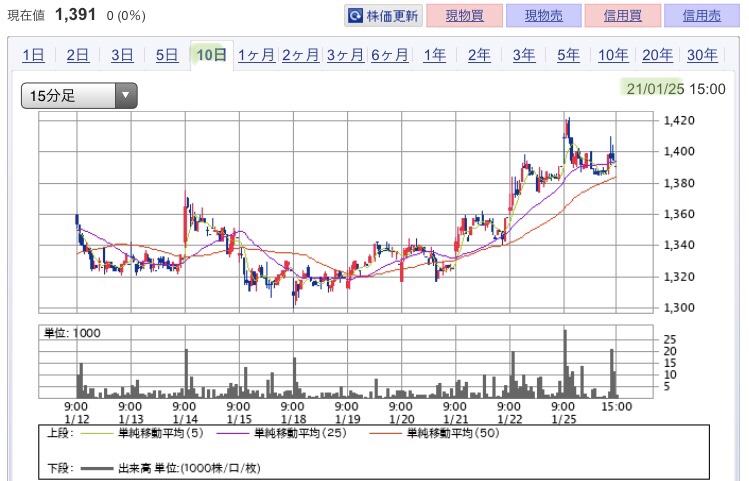Open the 信用売 link
This screenshot has height=481, width=749.
click(702, 16)
